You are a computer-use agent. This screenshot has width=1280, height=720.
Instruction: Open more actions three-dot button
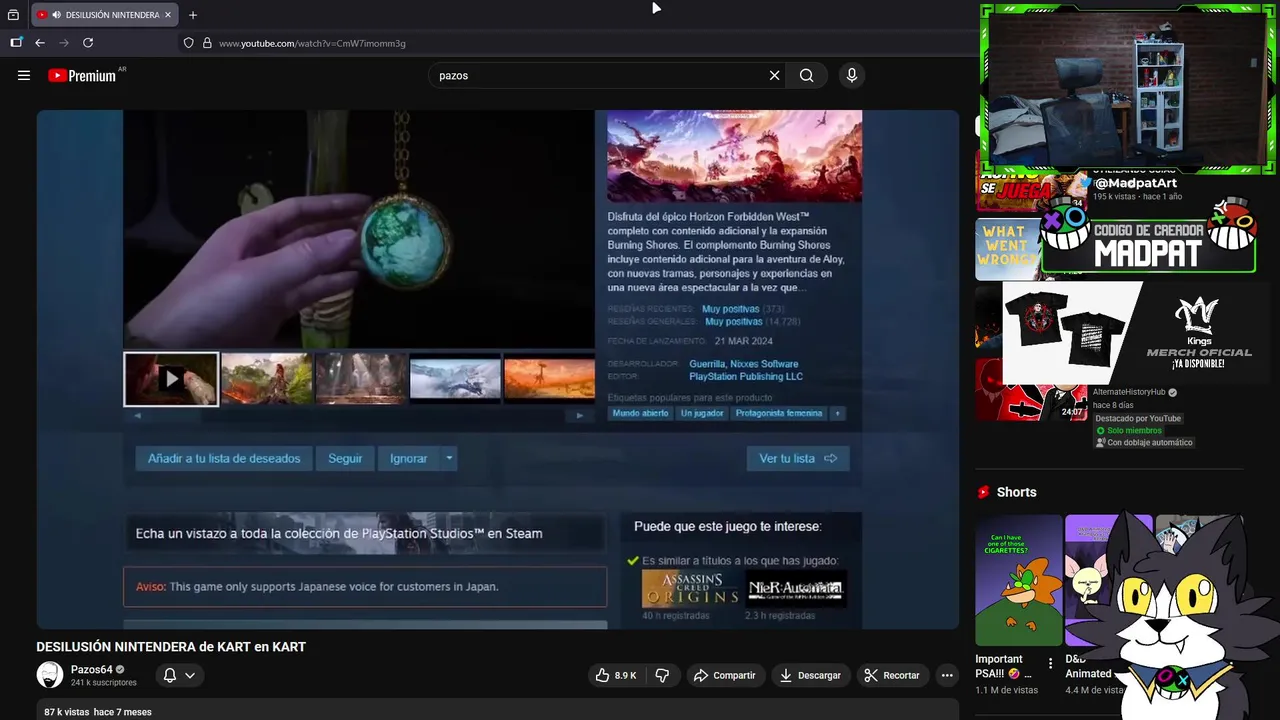pos(947,676)
